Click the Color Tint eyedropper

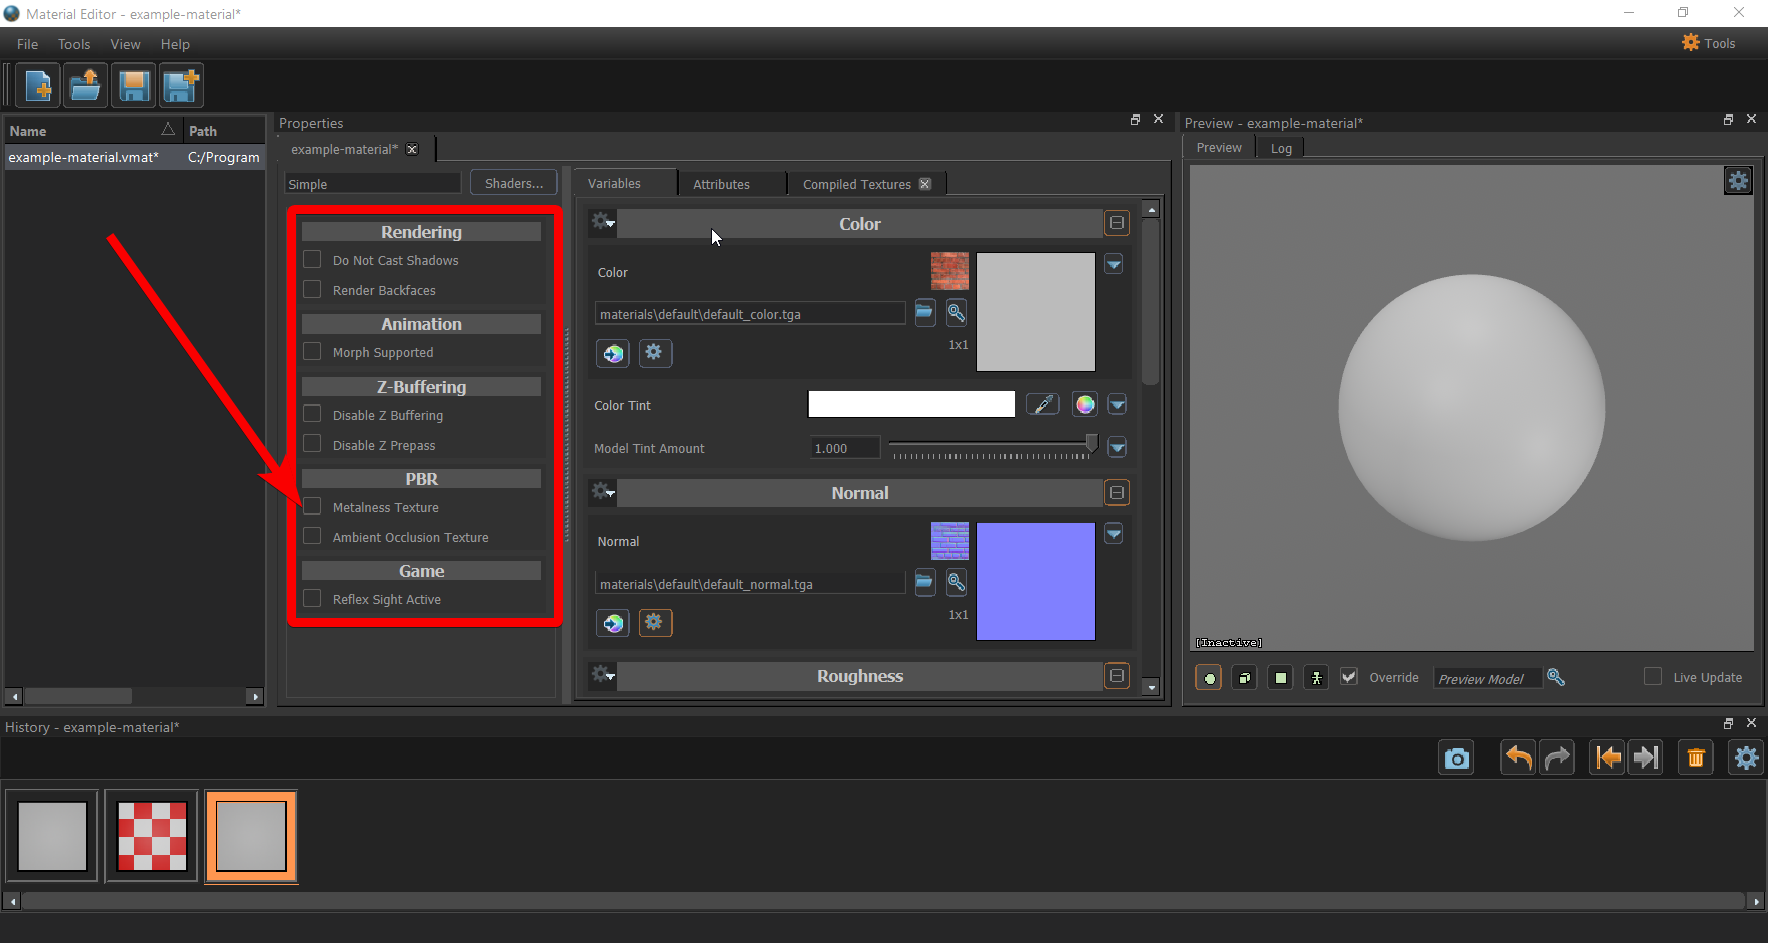point(1043,404)
